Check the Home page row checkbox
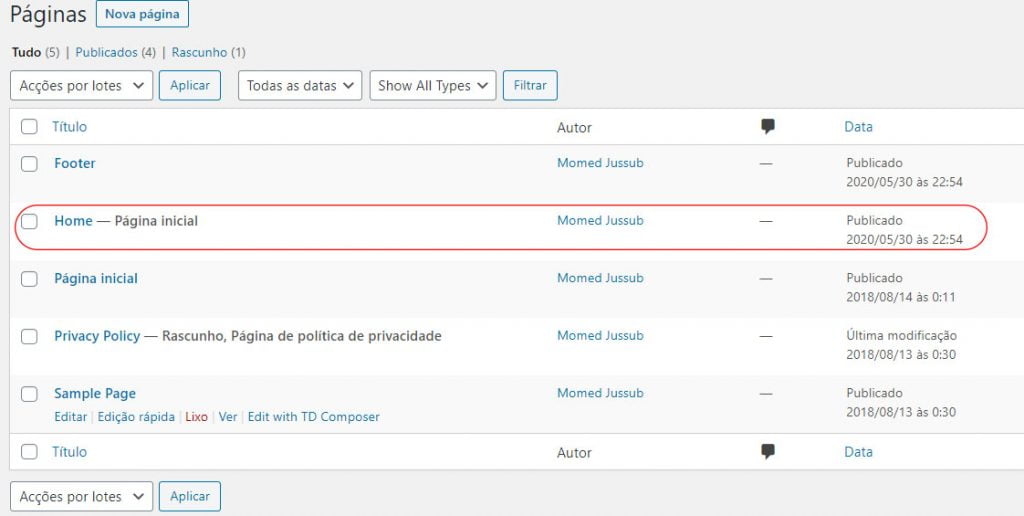Image resolution: width=1024 pixels, height=516 pixels. pos(29,221)
